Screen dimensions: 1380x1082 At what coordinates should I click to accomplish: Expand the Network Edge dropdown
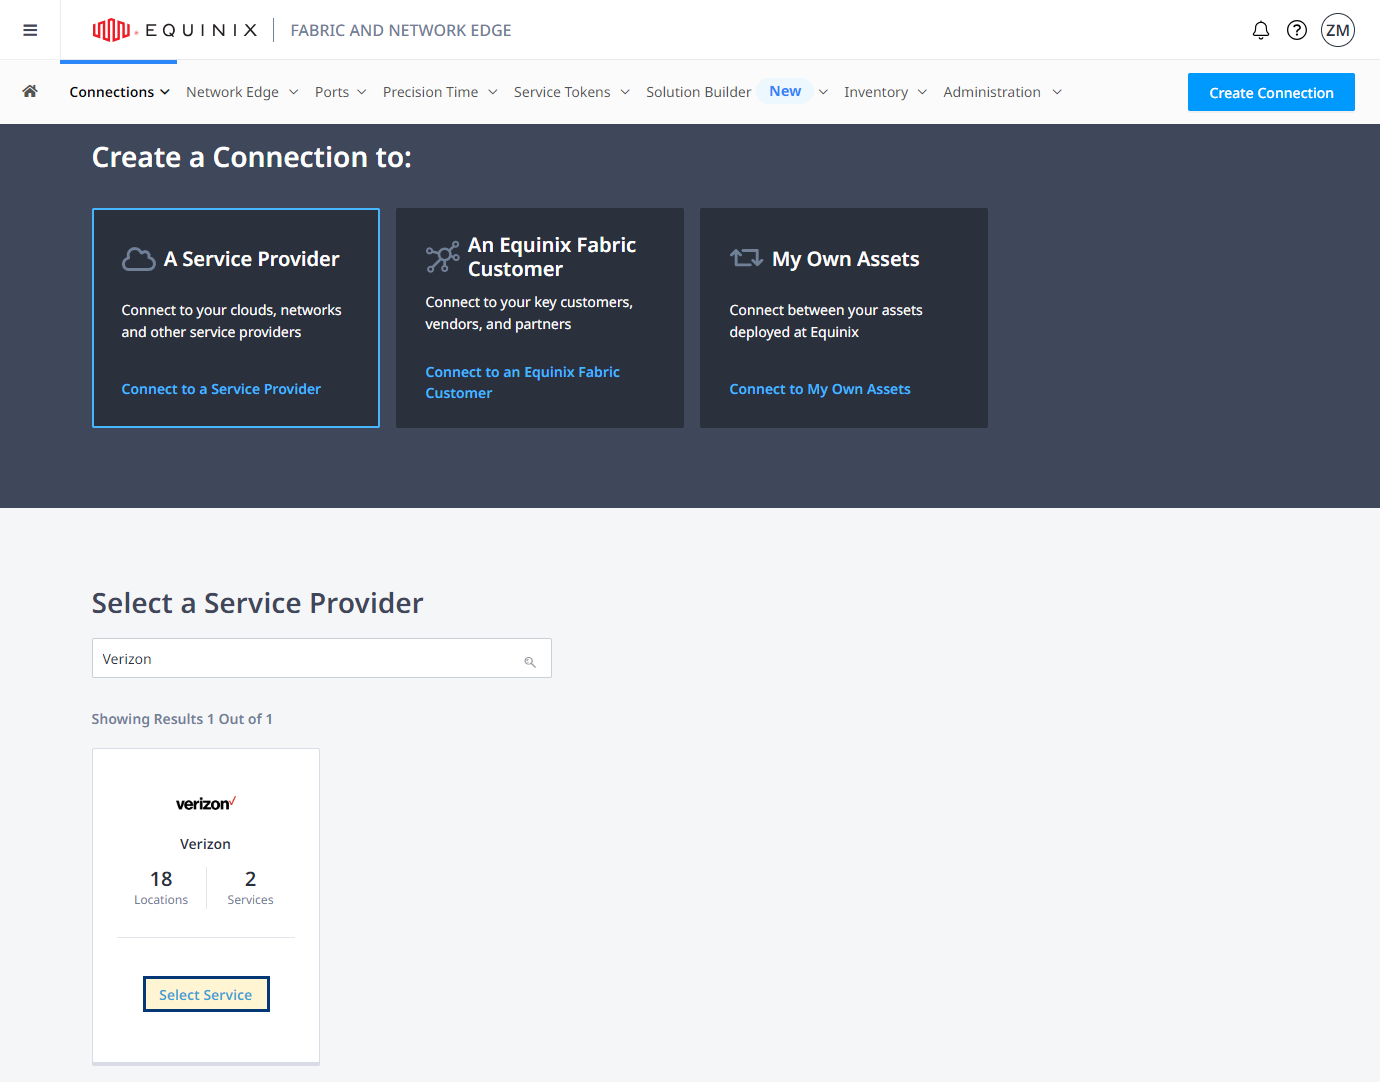pos(242,92)
